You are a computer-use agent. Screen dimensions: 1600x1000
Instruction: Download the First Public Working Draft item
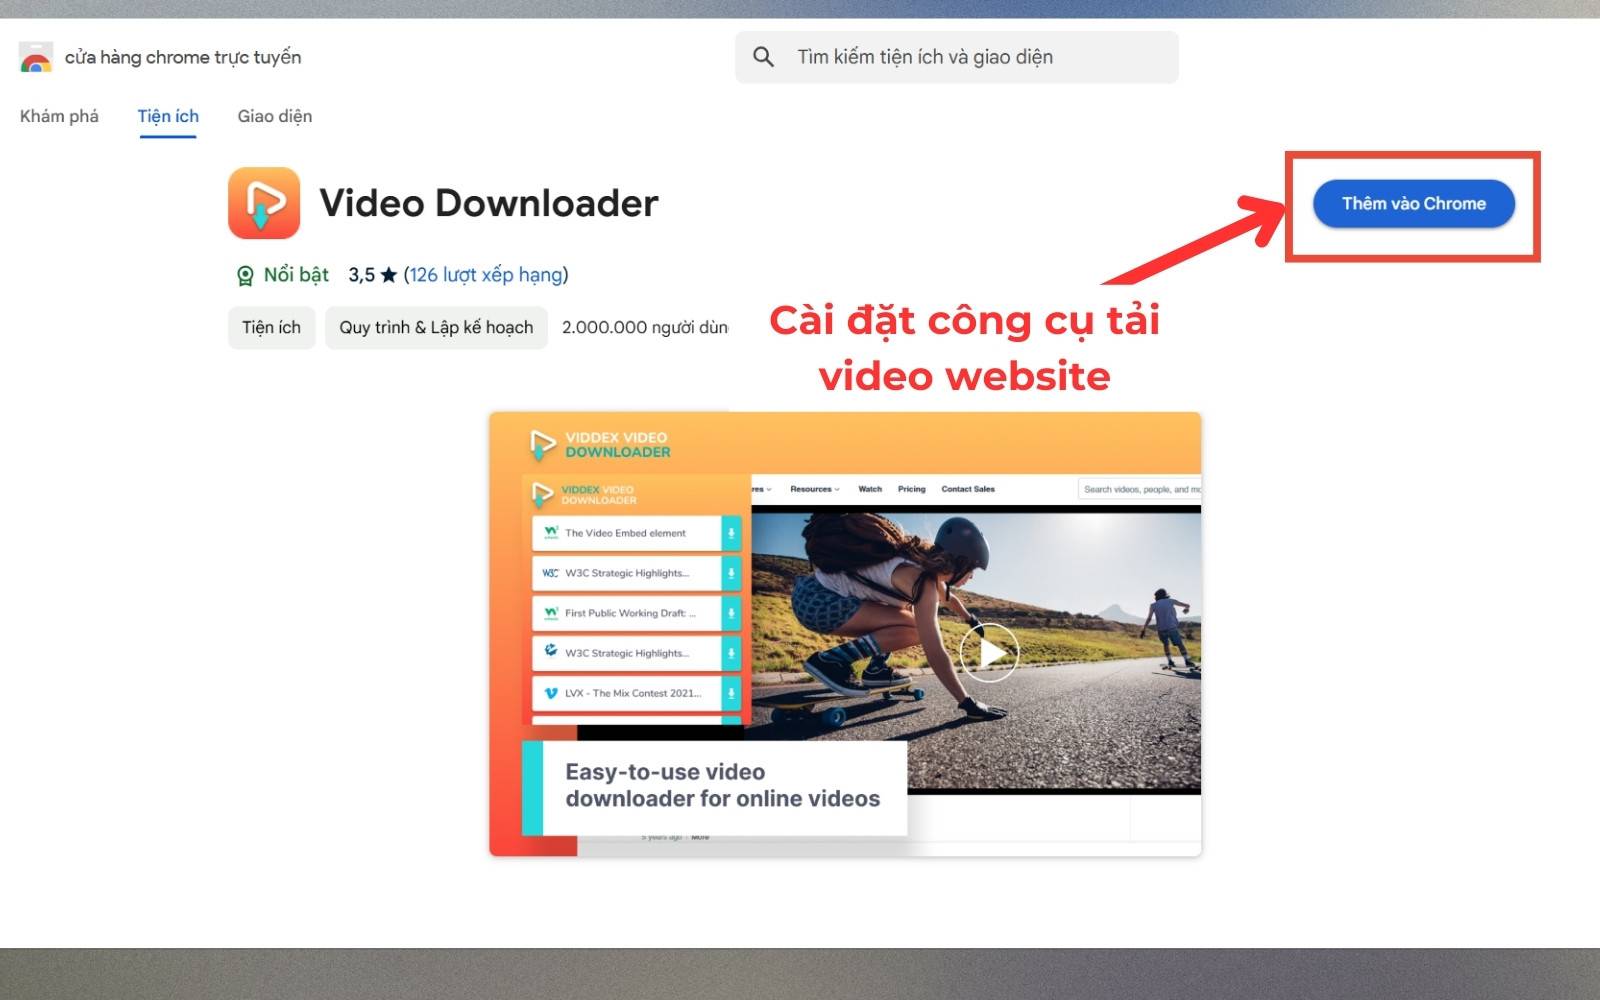[731, 613]
